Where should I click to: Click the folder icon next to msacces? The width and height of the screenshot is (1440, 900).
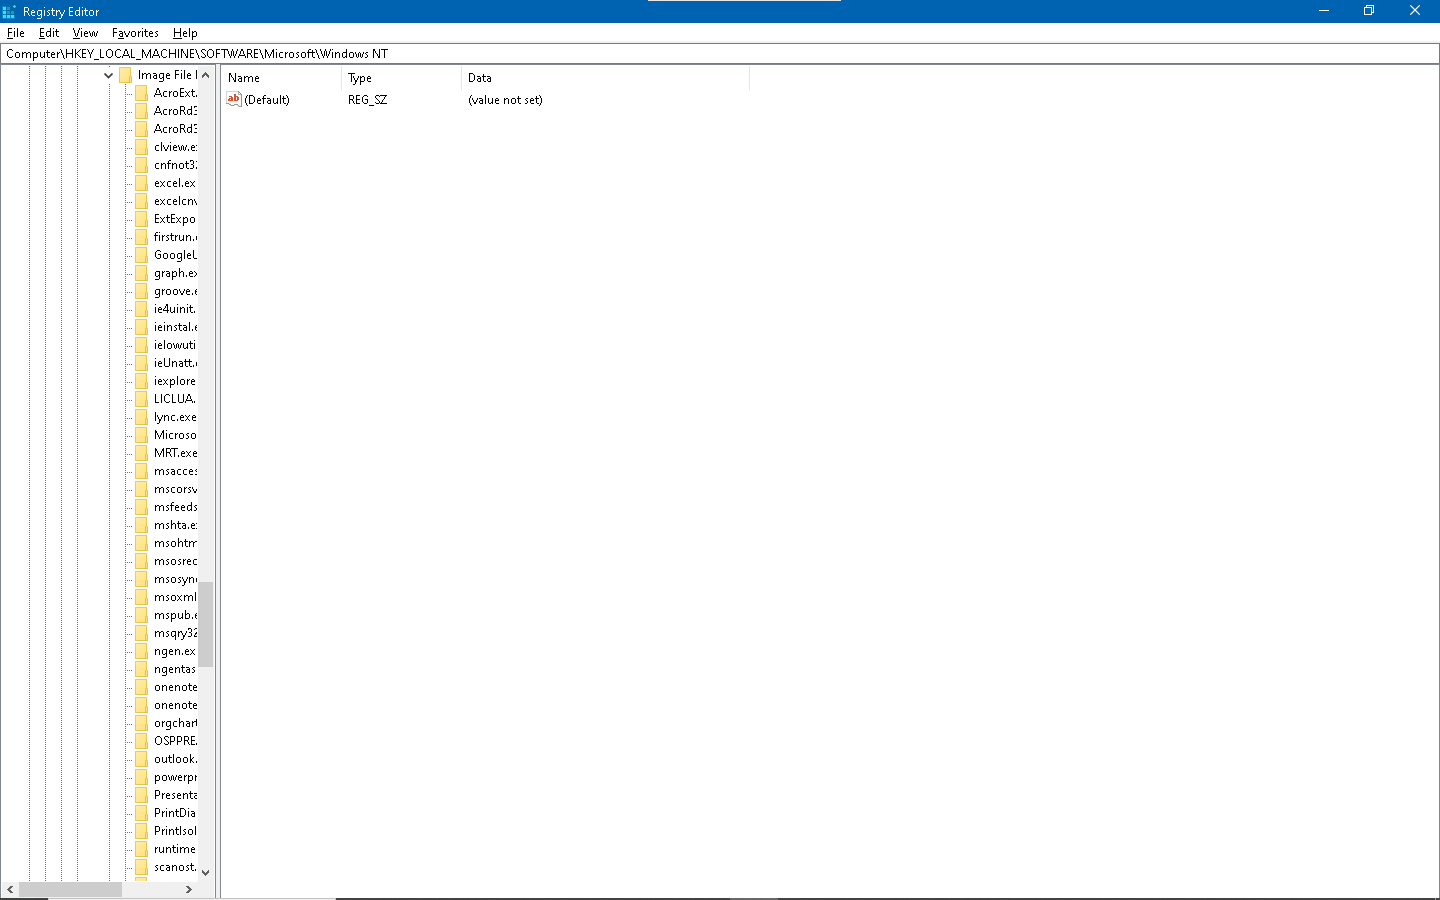(x=141, y=471)
